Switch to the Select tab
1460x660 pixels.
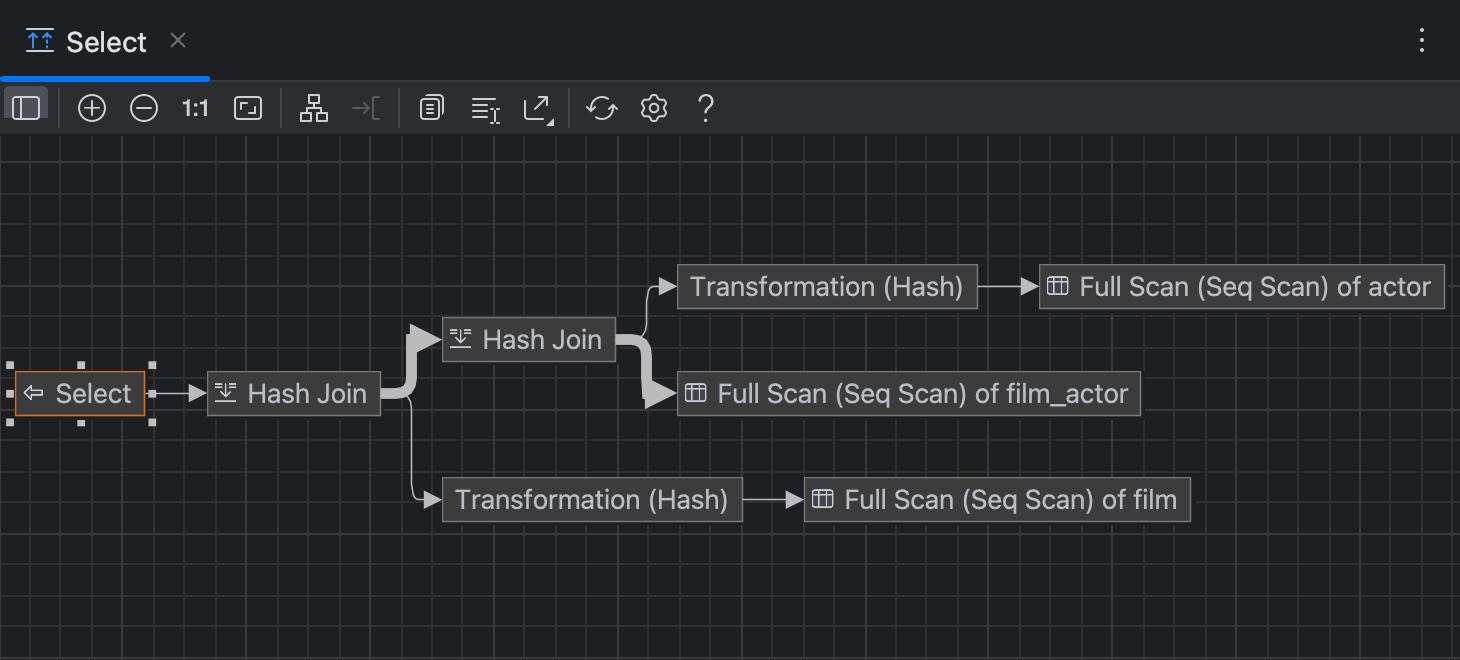click(x=105, y=41)
